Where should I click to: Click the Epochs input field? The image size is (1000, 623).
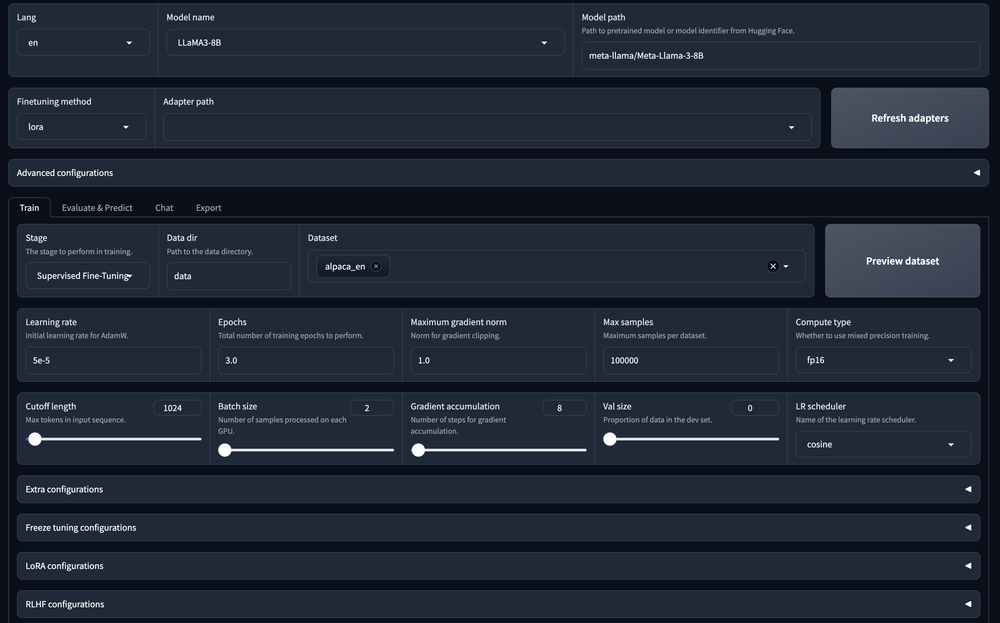click(306, 360)
